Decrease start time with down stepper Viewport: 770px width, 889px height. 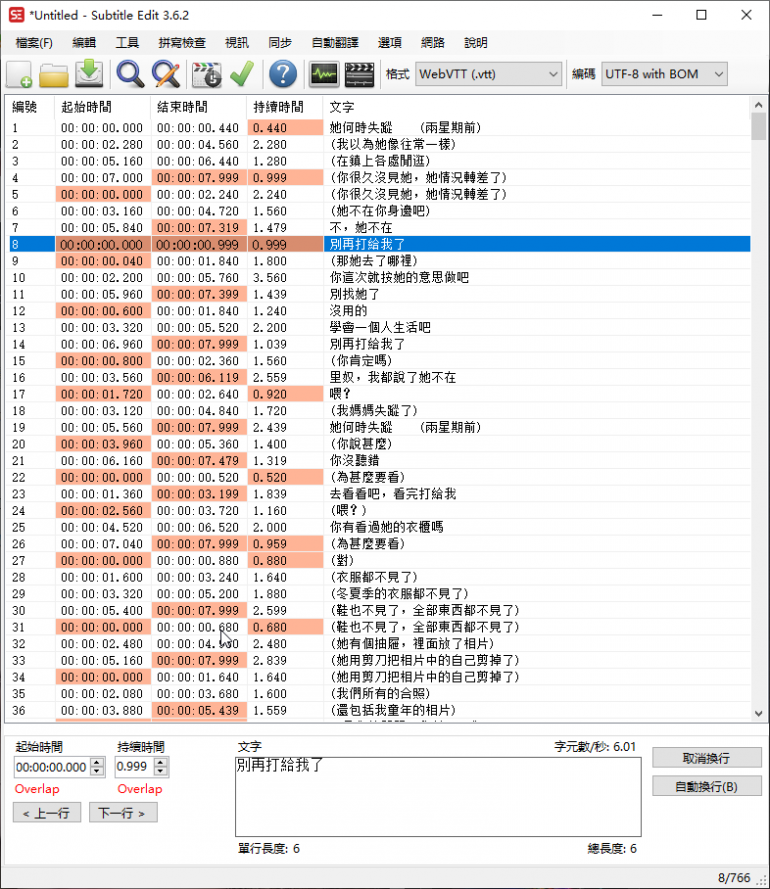tap(98, 772)
